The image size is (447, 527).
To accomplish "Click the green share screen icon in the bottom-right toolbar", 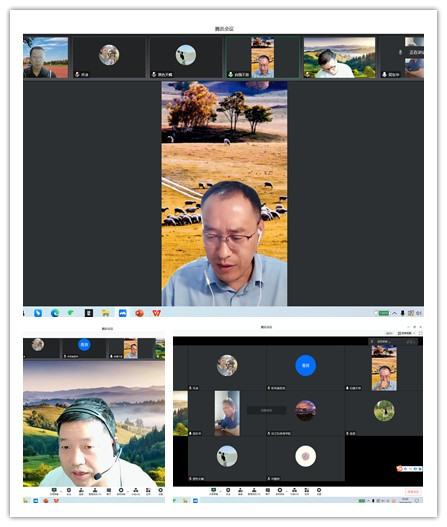I will (213, 491).
